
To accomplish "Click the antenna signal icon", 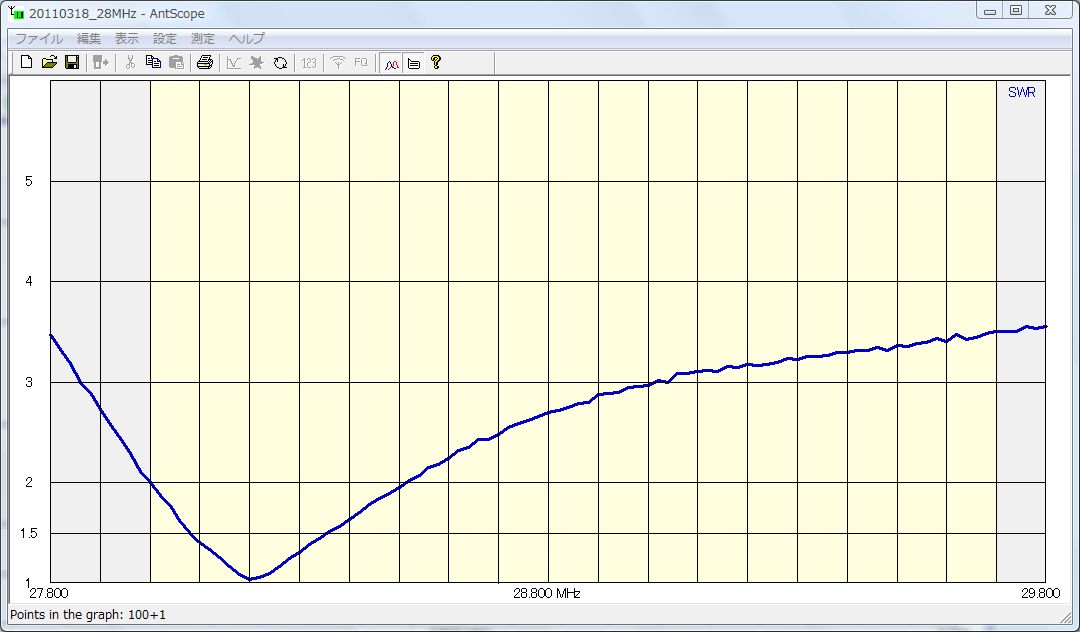I will click(x=338, y=63).
